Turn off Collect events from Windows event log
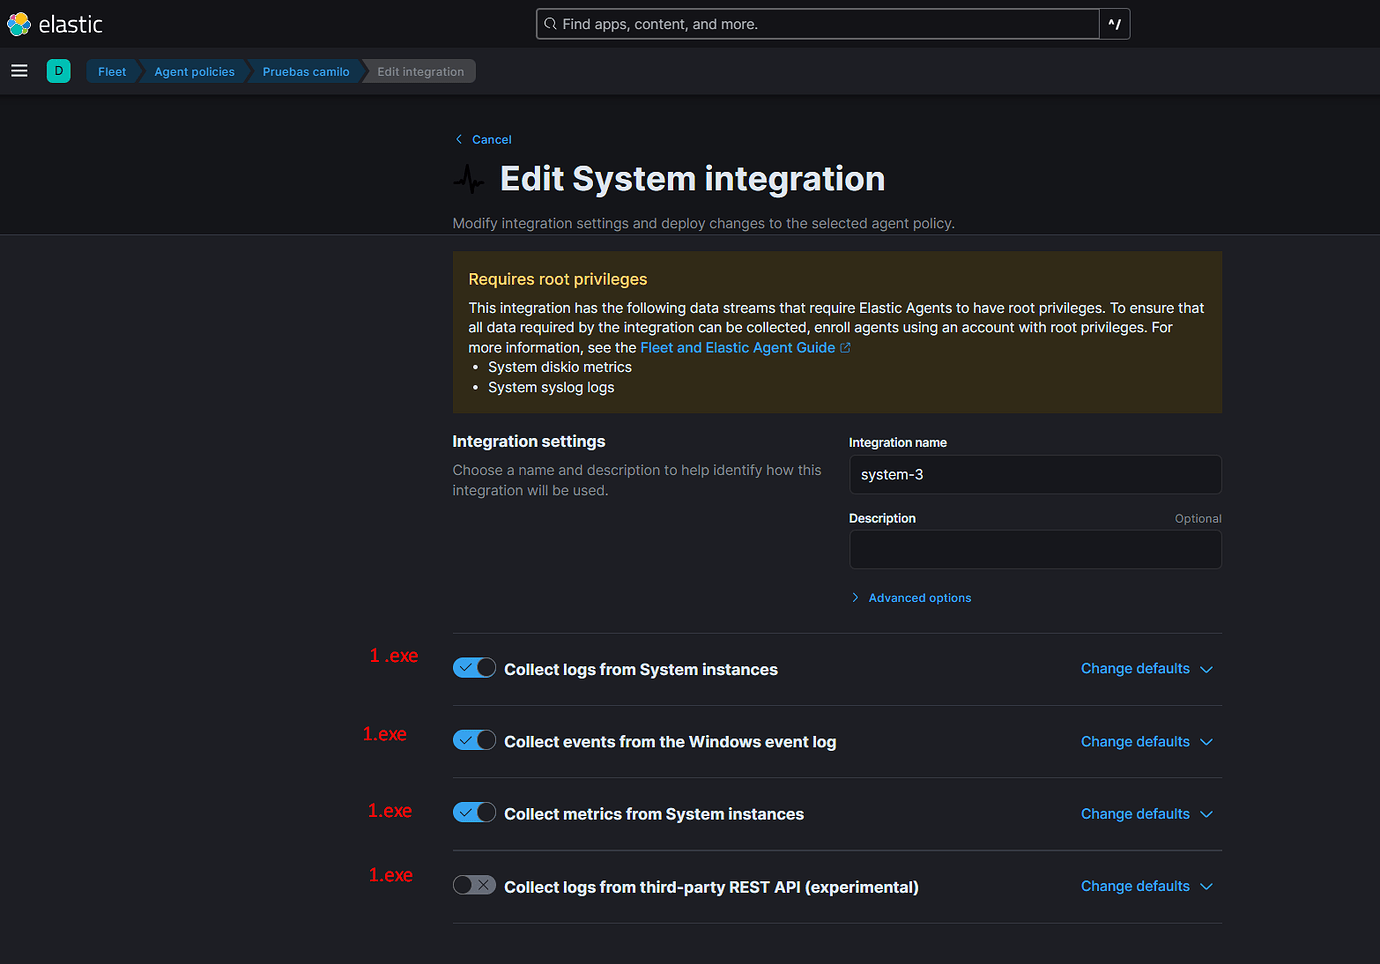This screenshot has width=1380, height=964. (473, 739)
